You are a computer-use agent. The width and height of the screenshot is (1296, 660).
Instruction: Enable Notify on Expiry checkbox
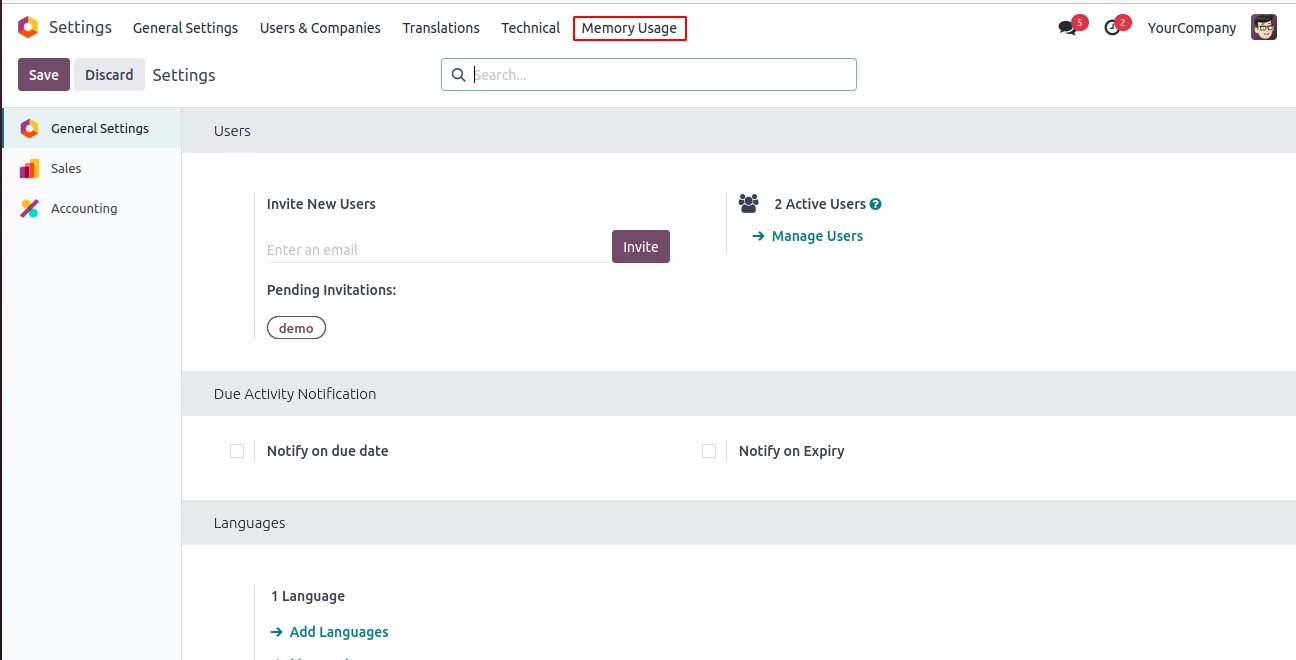click(709, 451)
